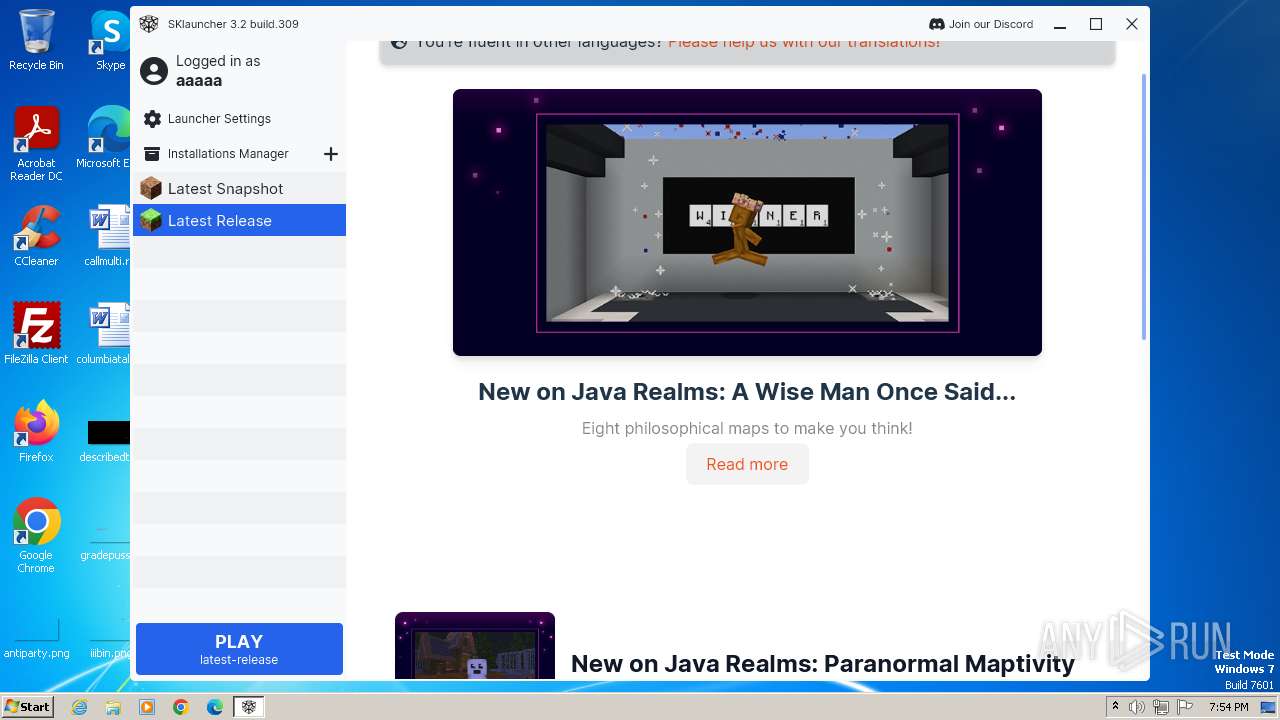Open Google Chrome desktop icon

click(36, 536)
